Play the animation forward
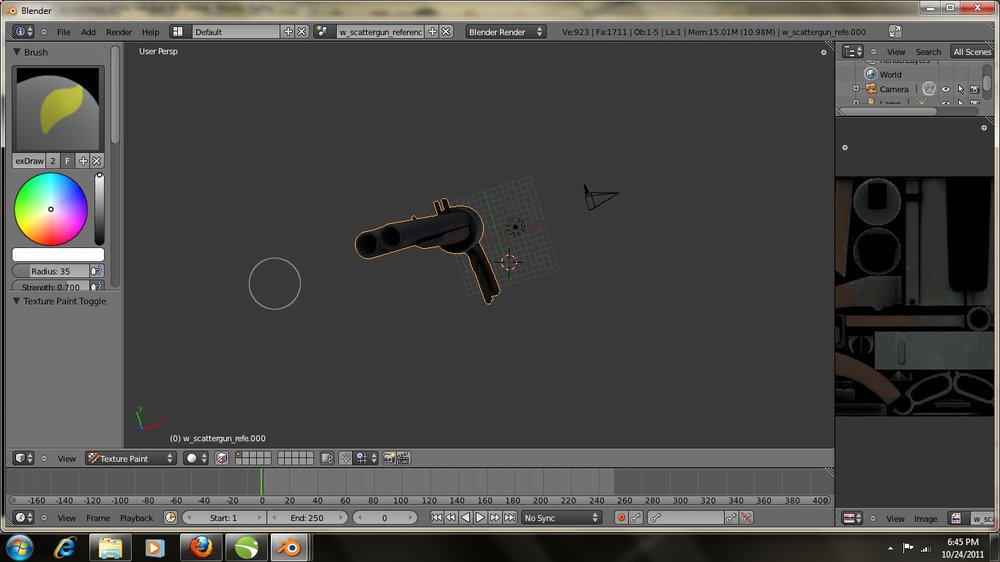This screenshot has width=1000, height=562. pos(480,518)
